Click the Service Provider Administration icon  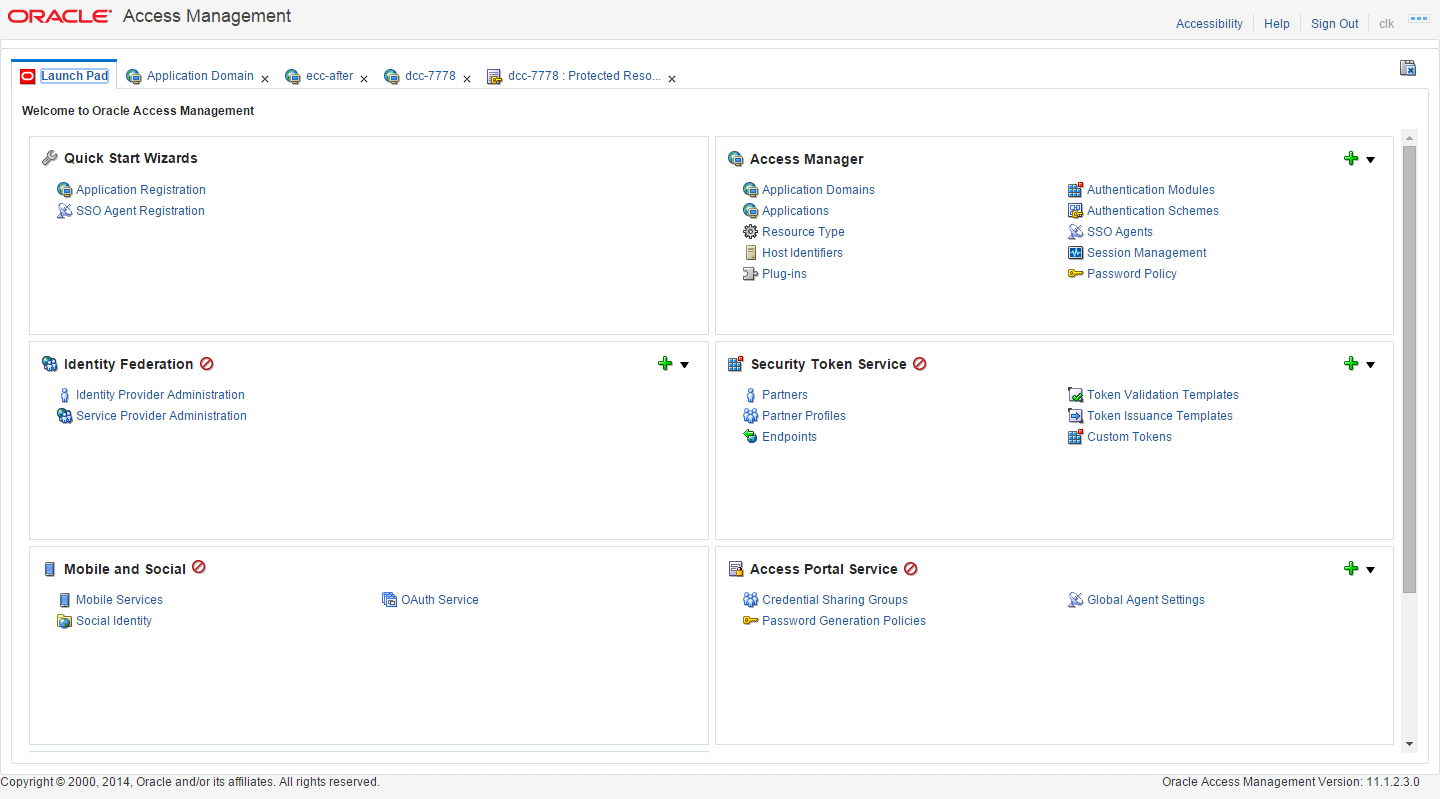[x=65, y=416]
